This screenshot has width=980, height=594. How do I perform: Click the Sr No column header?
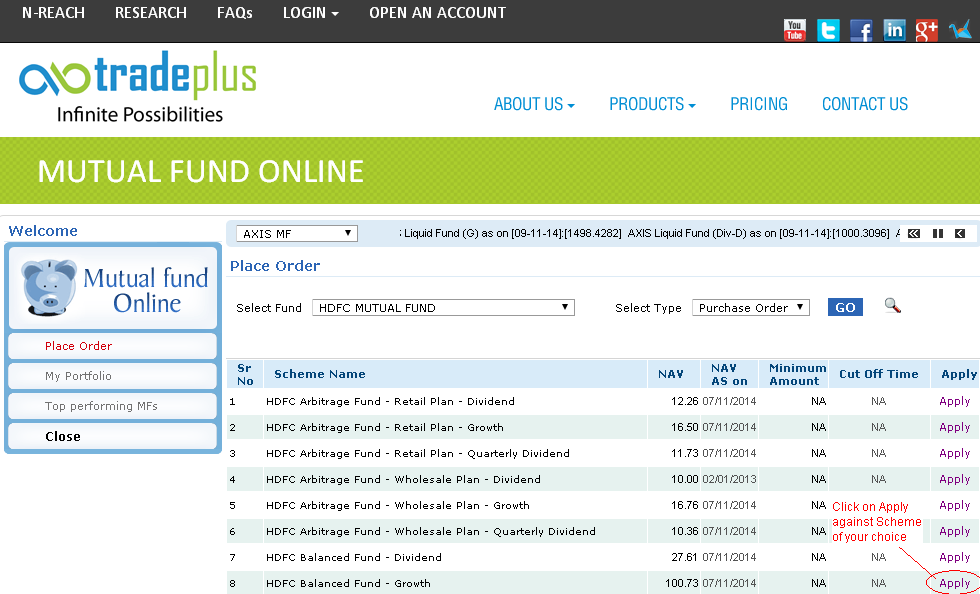click(245, 374)
